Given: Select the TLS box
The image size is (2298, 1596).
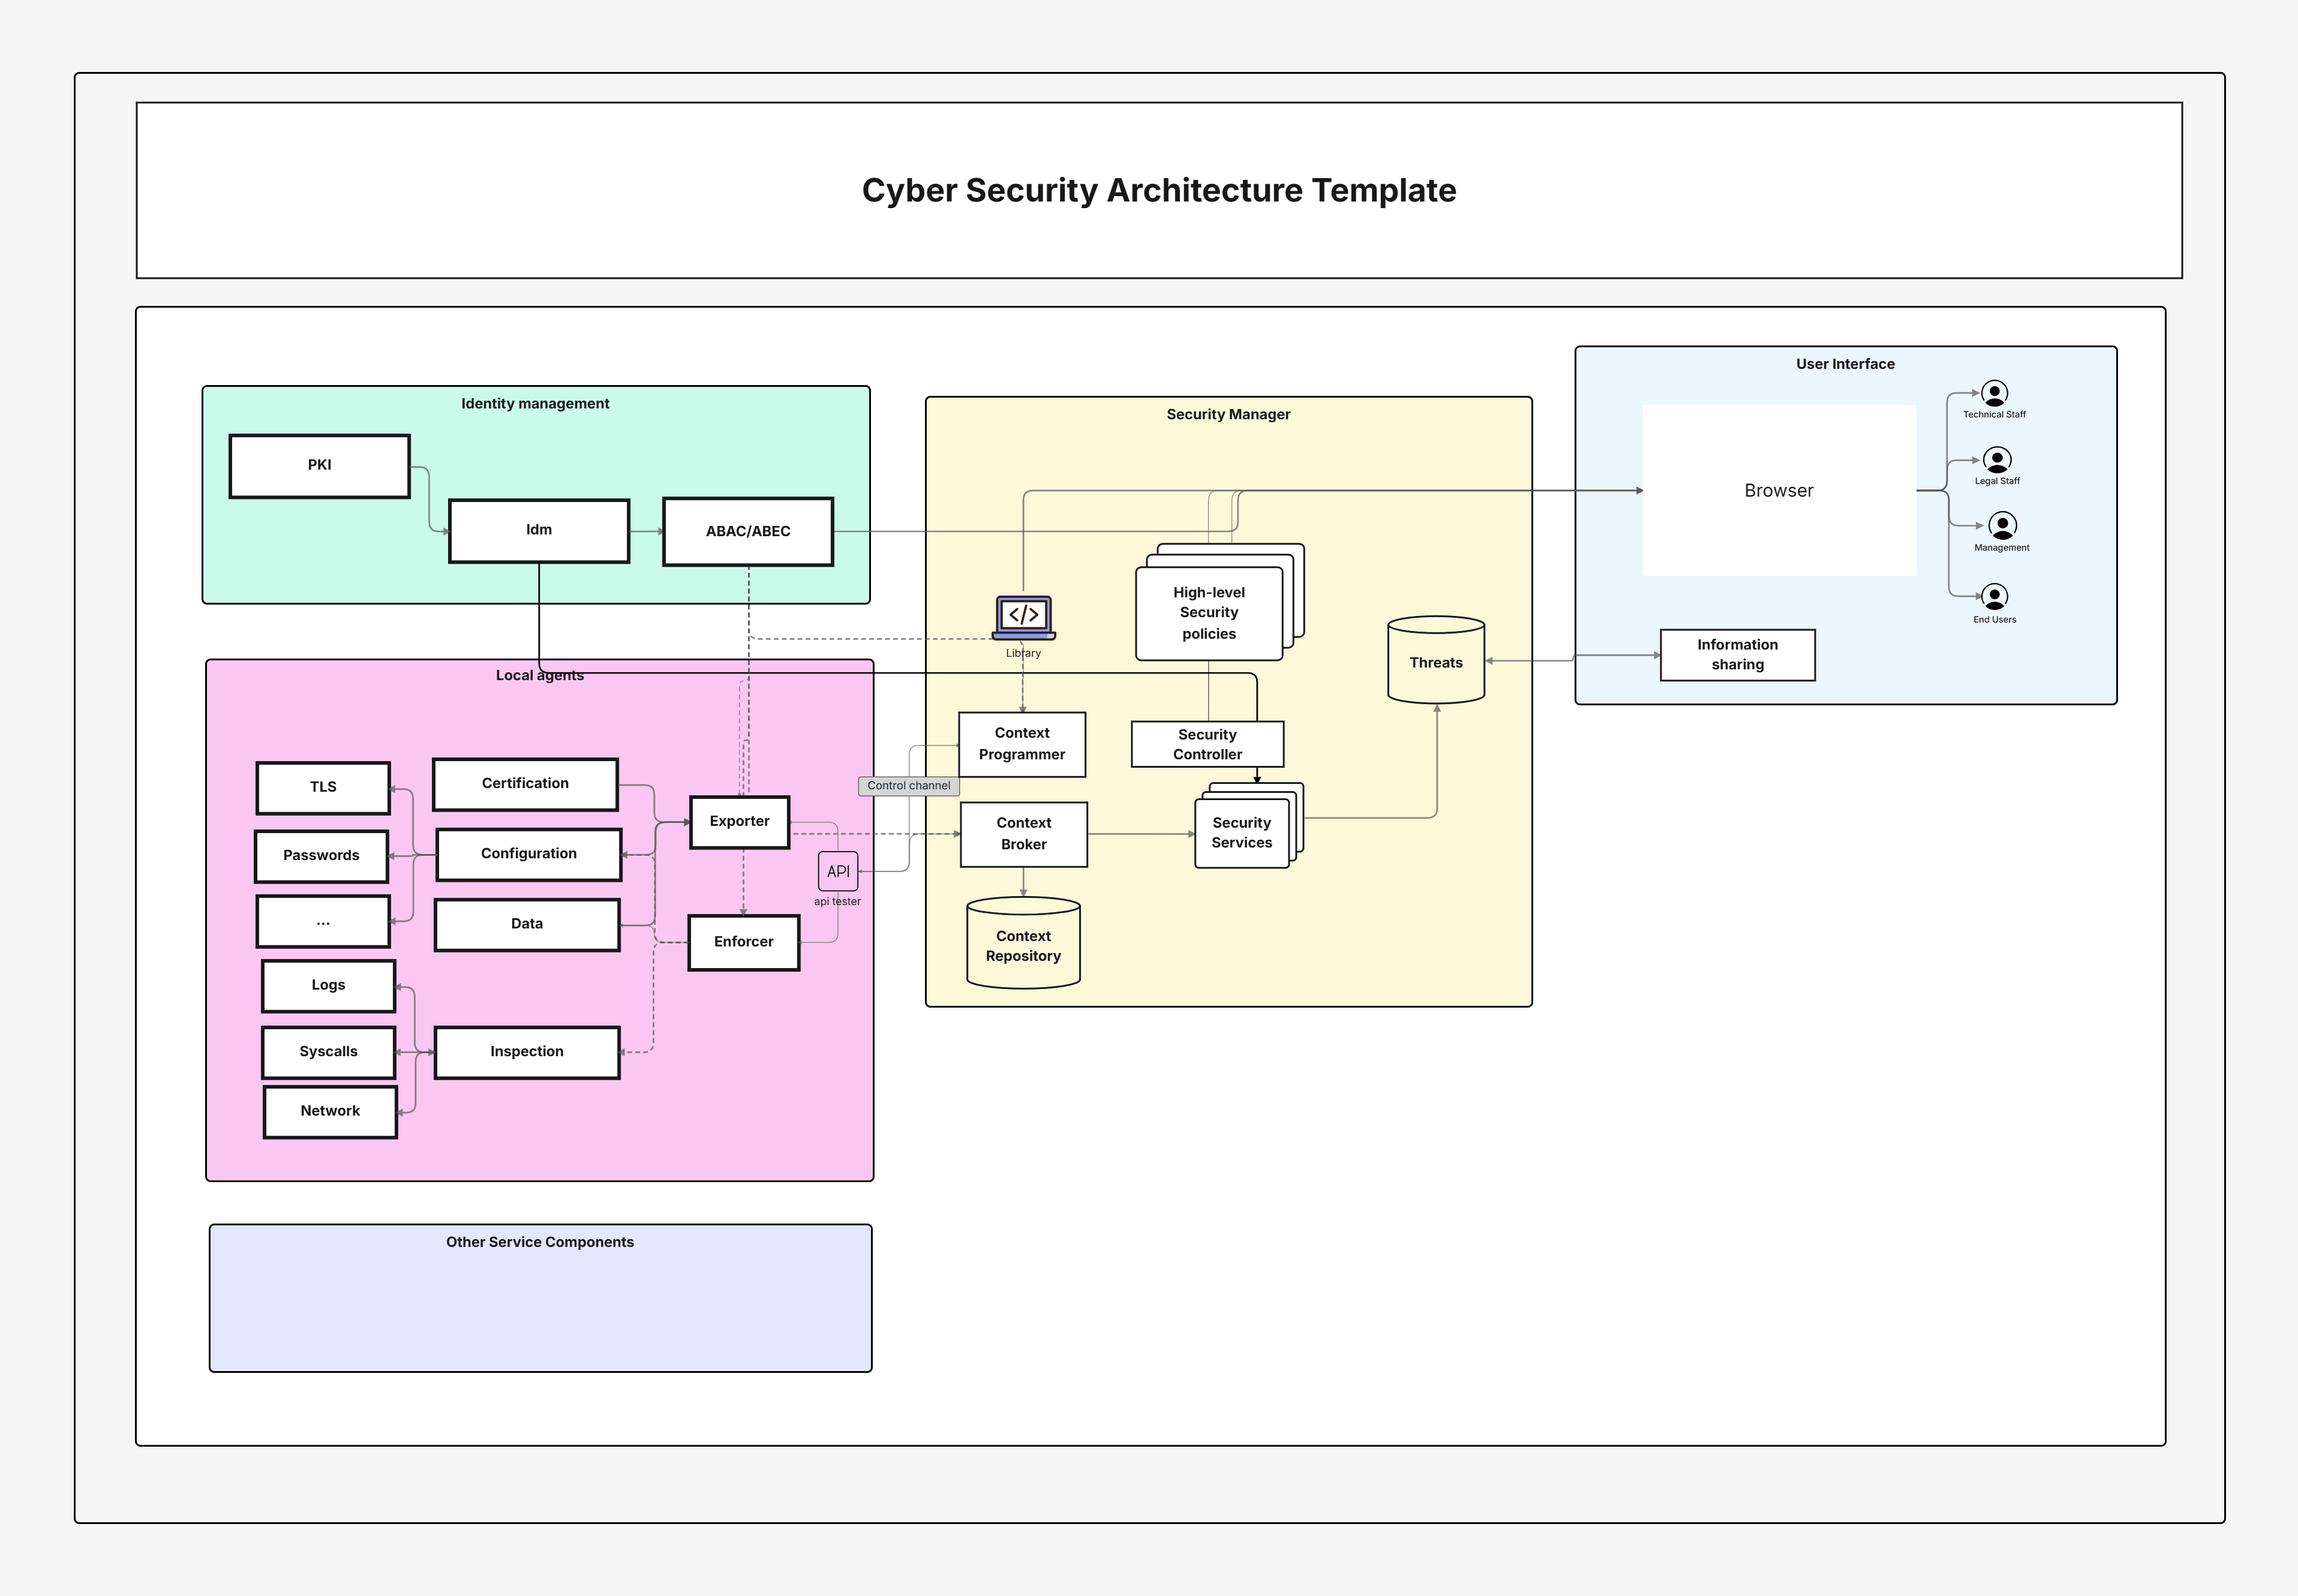Looking at the screenshot, I should [323, 788].
